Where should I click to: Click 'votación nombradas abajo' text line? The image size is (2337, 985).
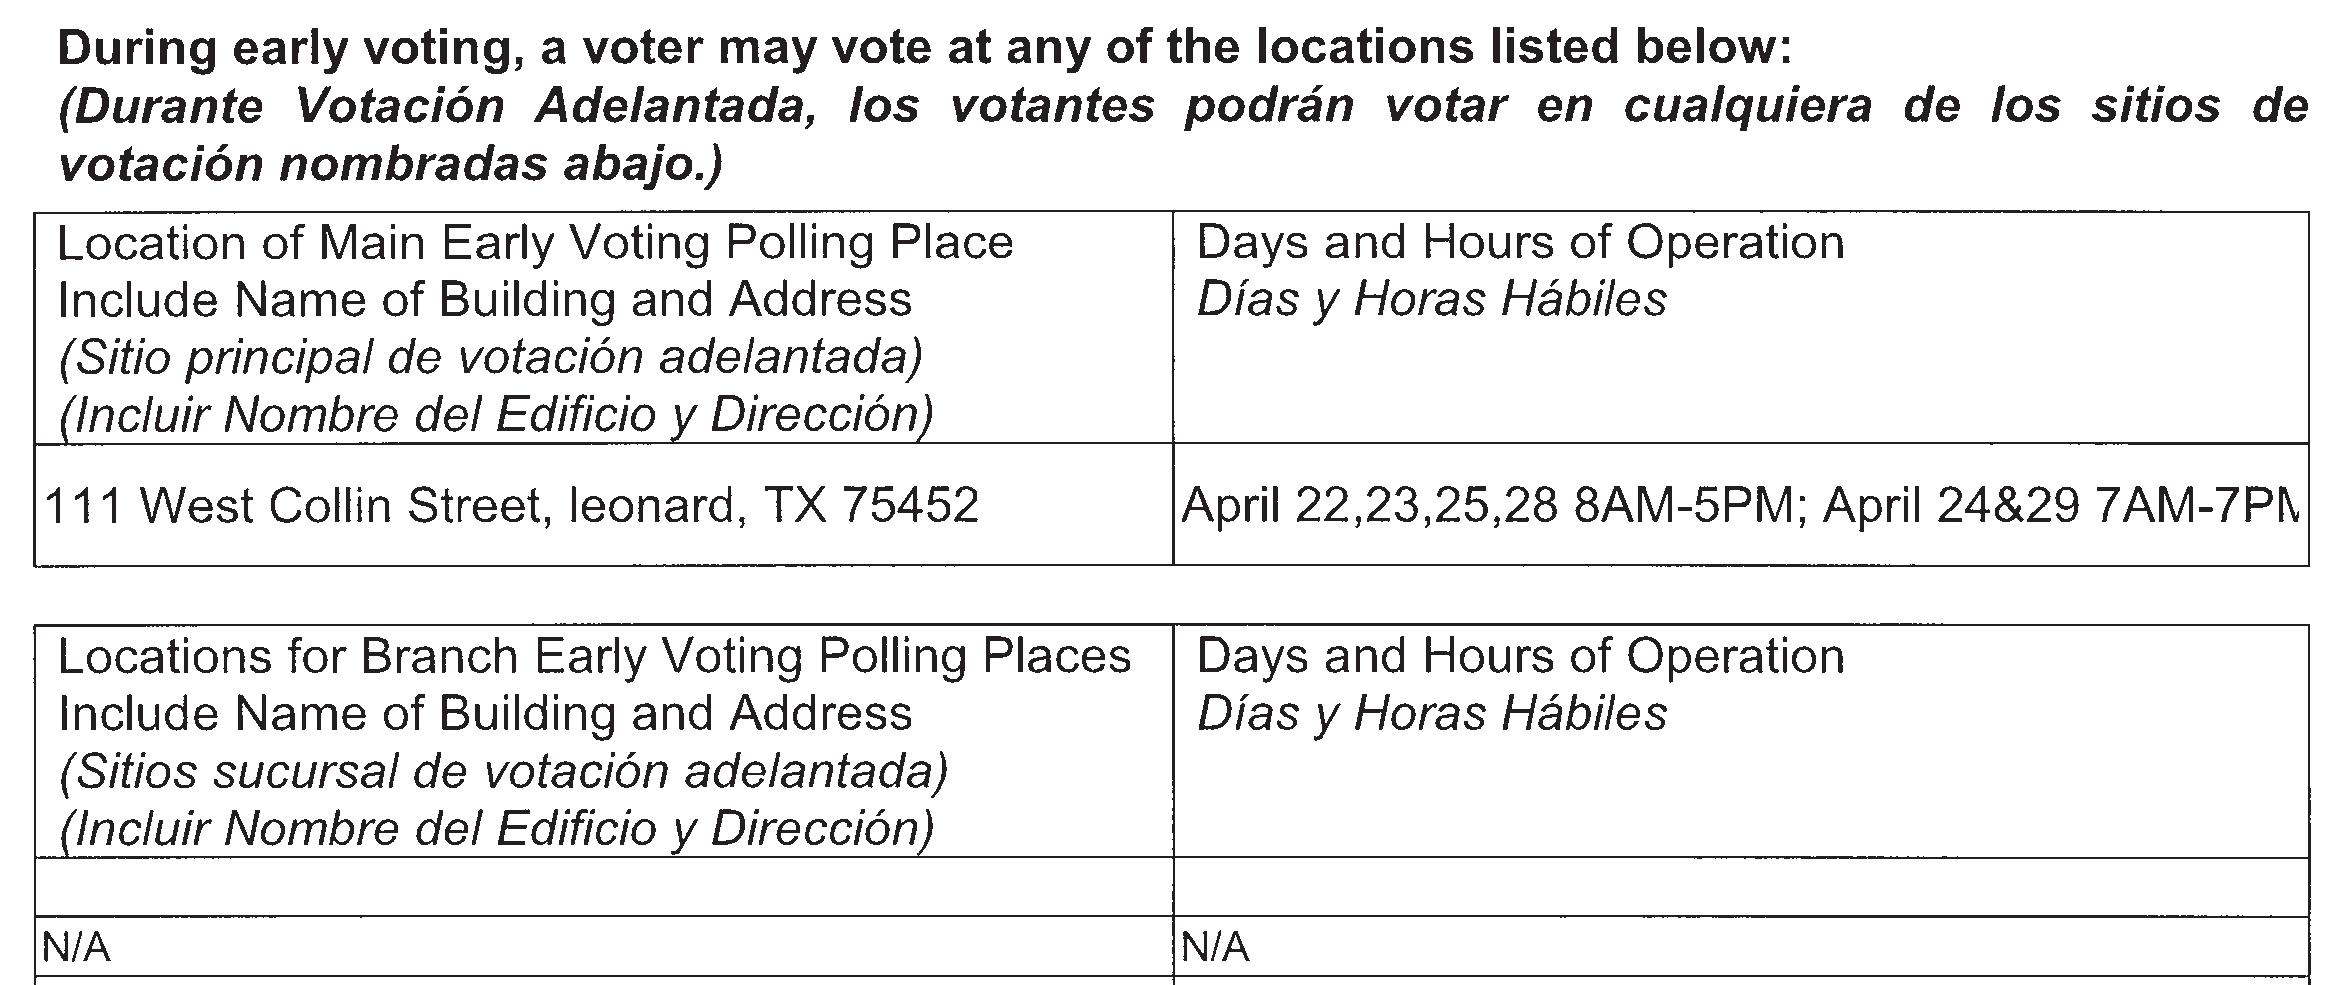(390, 164)
